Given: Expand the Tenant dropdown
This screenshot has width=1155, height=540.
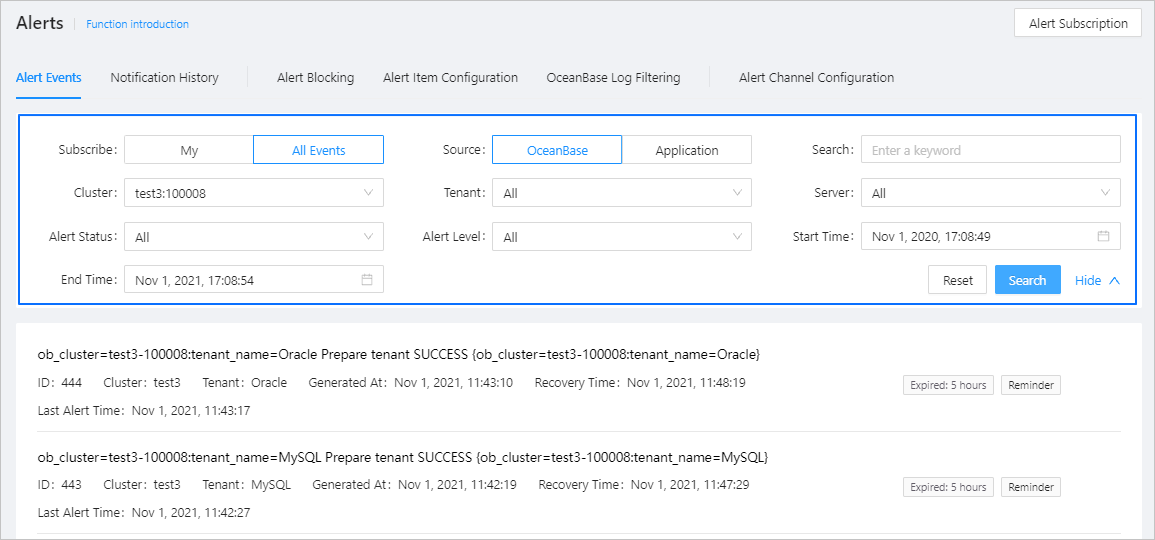Looking at the screenshot, I should (622, 193).
